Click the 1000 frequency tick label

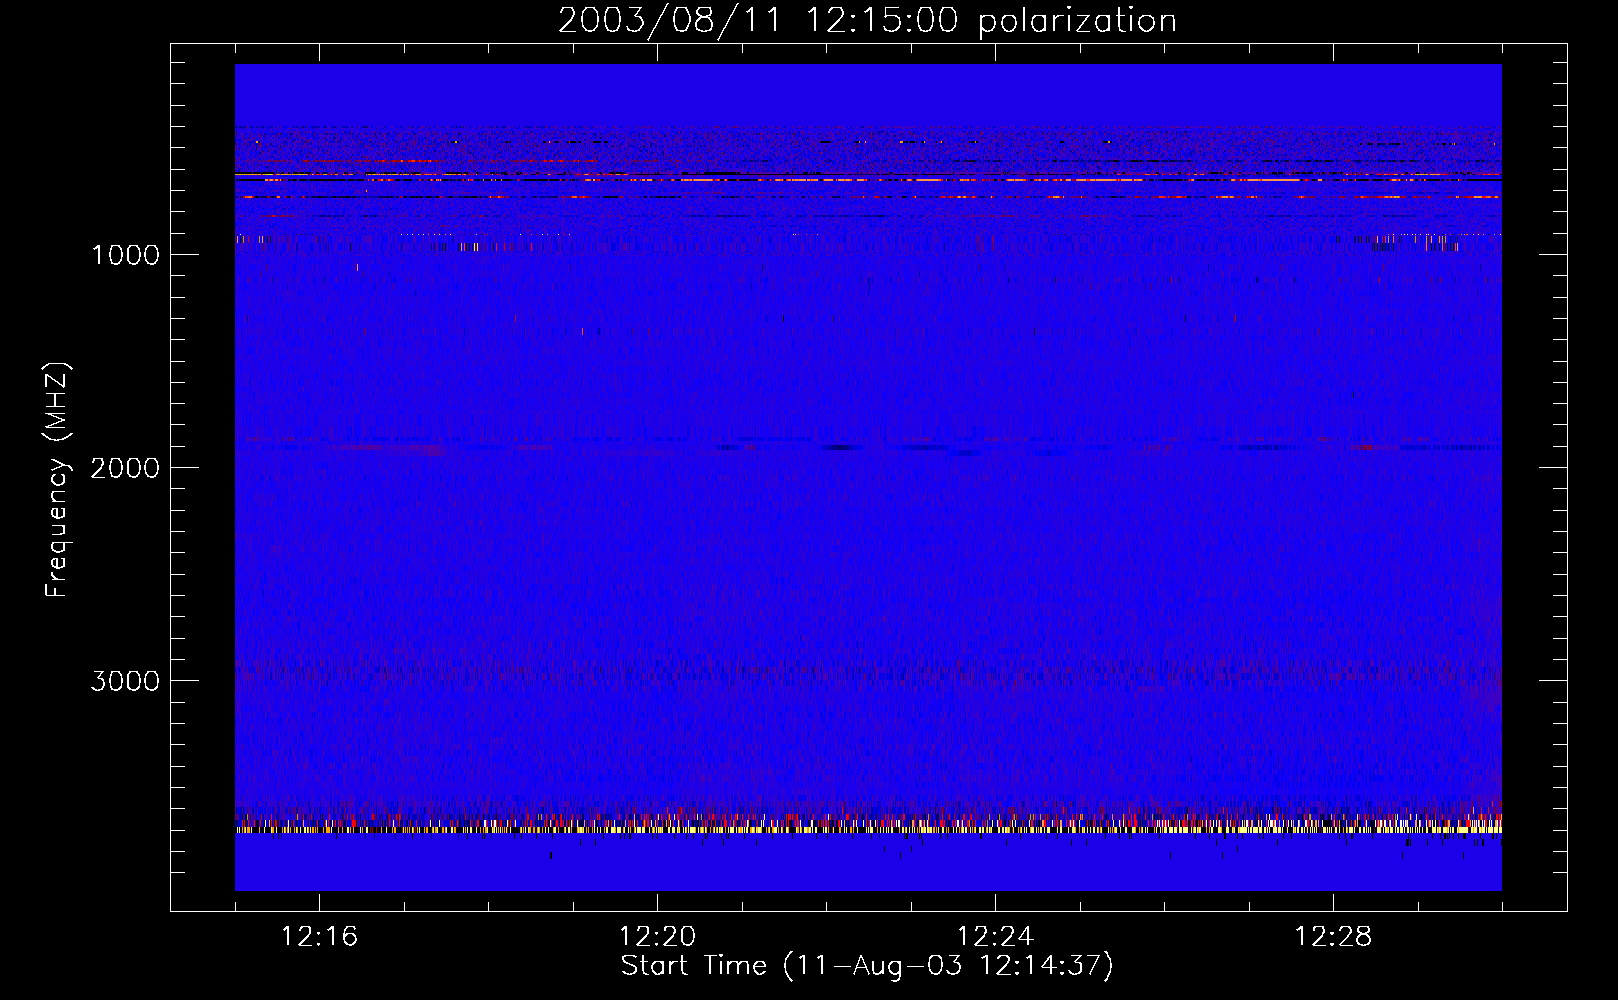125,255
